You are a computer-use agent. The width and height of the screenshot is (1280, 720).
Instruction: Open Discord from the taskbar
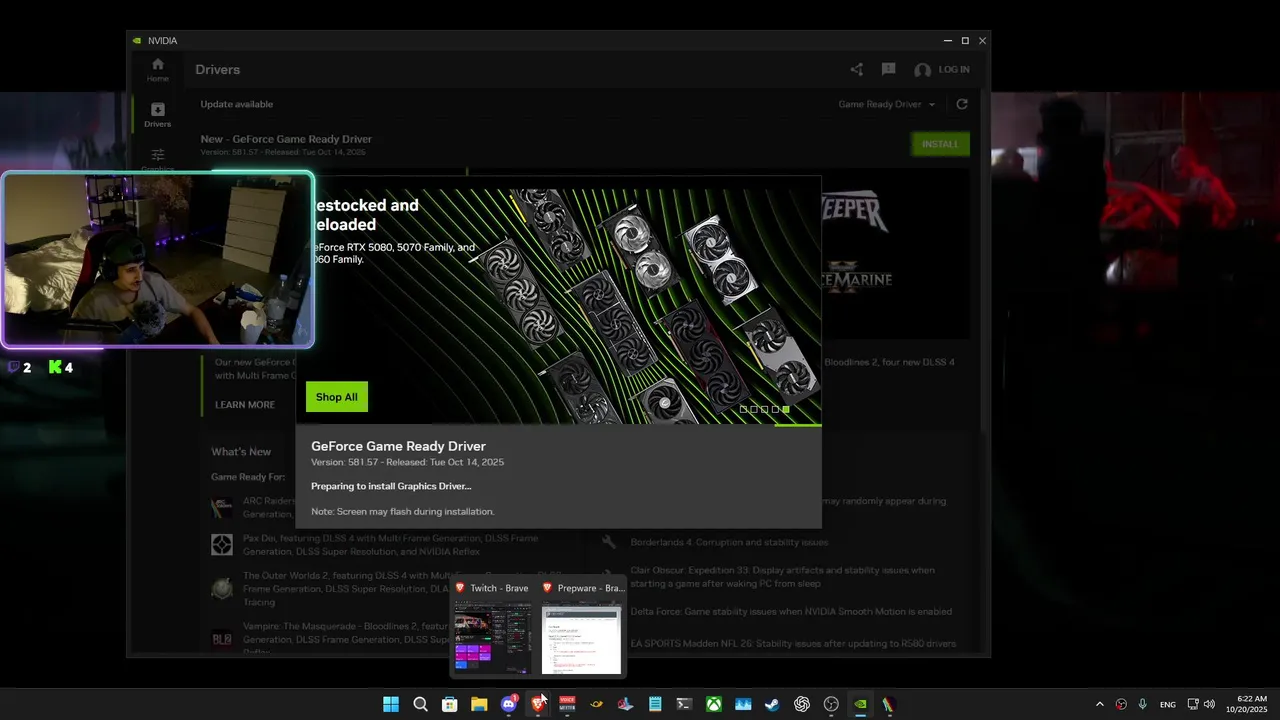pos(509,704)
